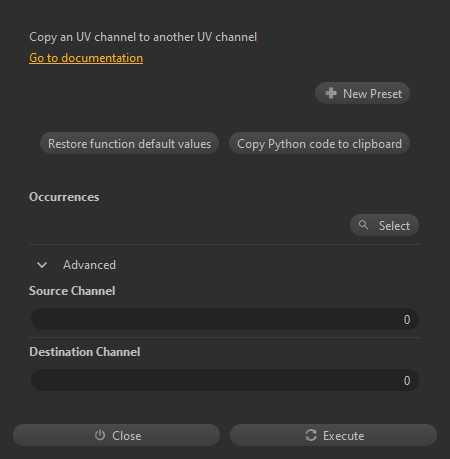This screenshot has height=459, width=450.
Task: Click the power icon on Close button
Action: point(100,435)
